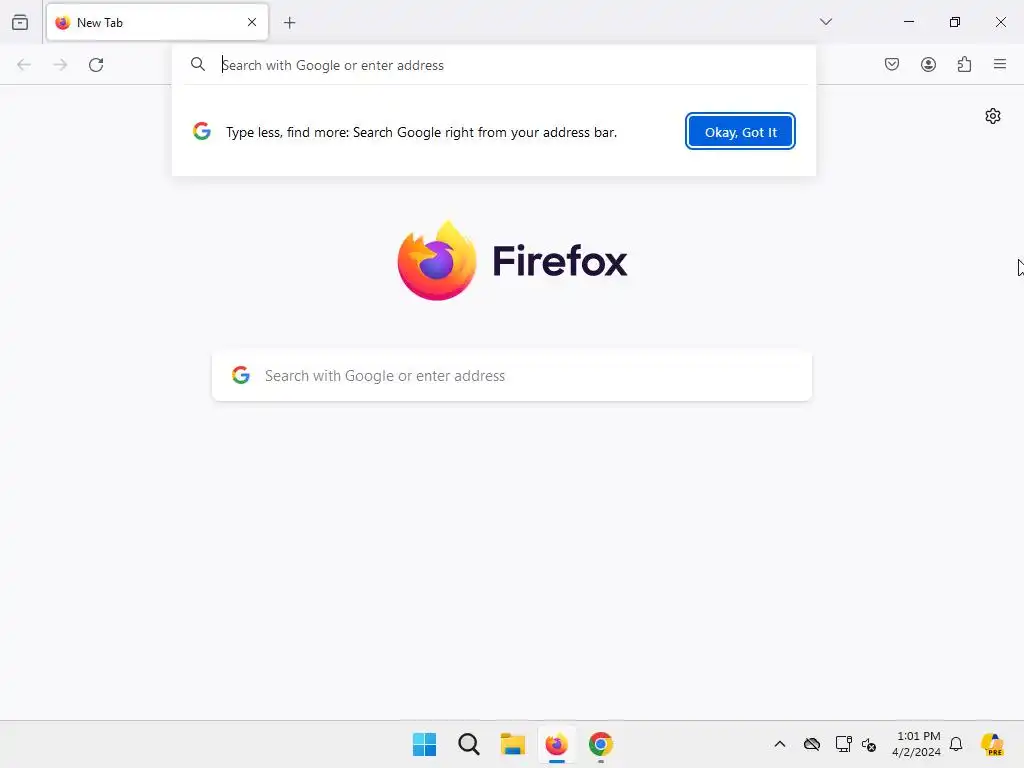Expand the list all tabs chevron
This screenshot has height=768, width=1024.
coord(825,22)
